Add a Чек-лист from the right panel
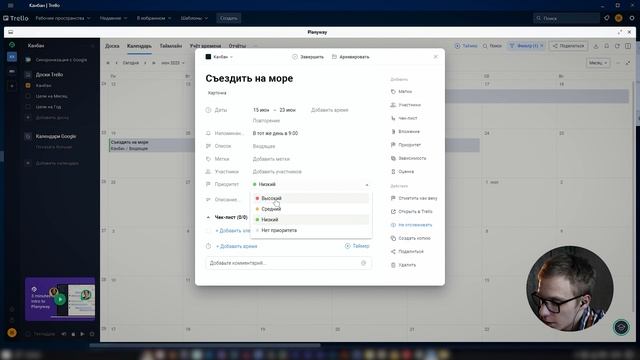This screenshot has width=640, height=360. (404, 118)
